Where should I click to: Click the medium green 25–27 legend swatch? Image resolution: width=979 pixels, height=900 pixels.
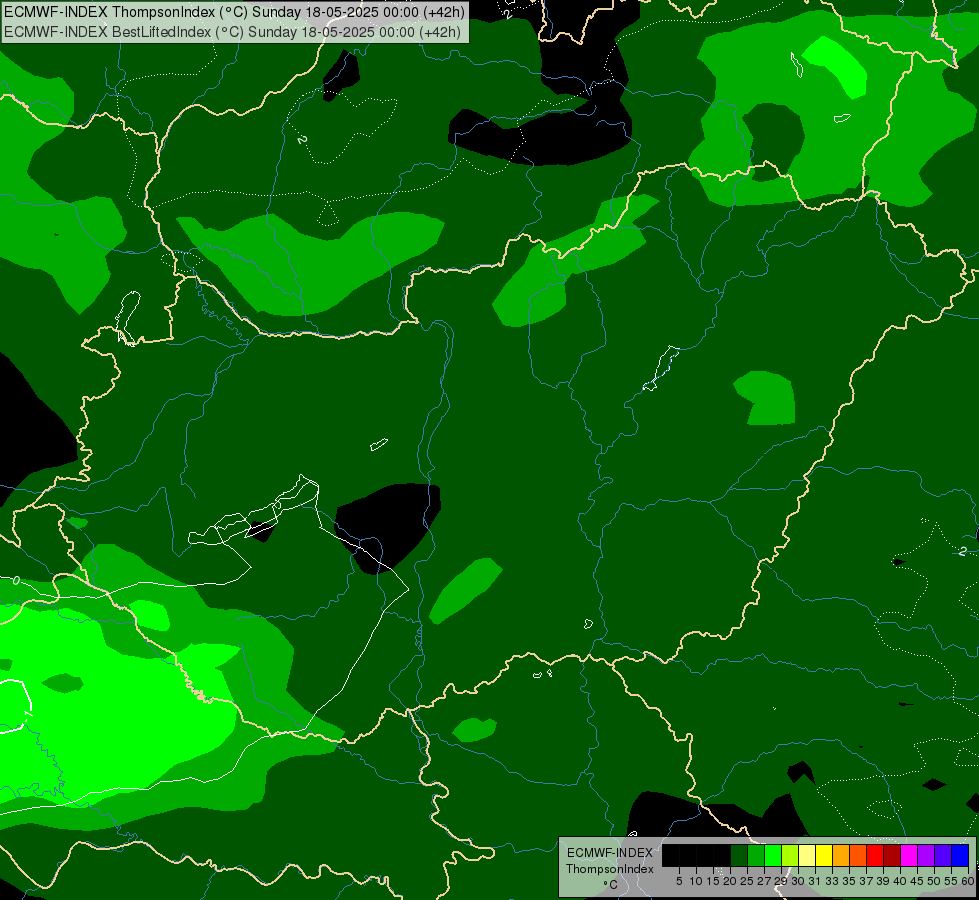(755, 855)
